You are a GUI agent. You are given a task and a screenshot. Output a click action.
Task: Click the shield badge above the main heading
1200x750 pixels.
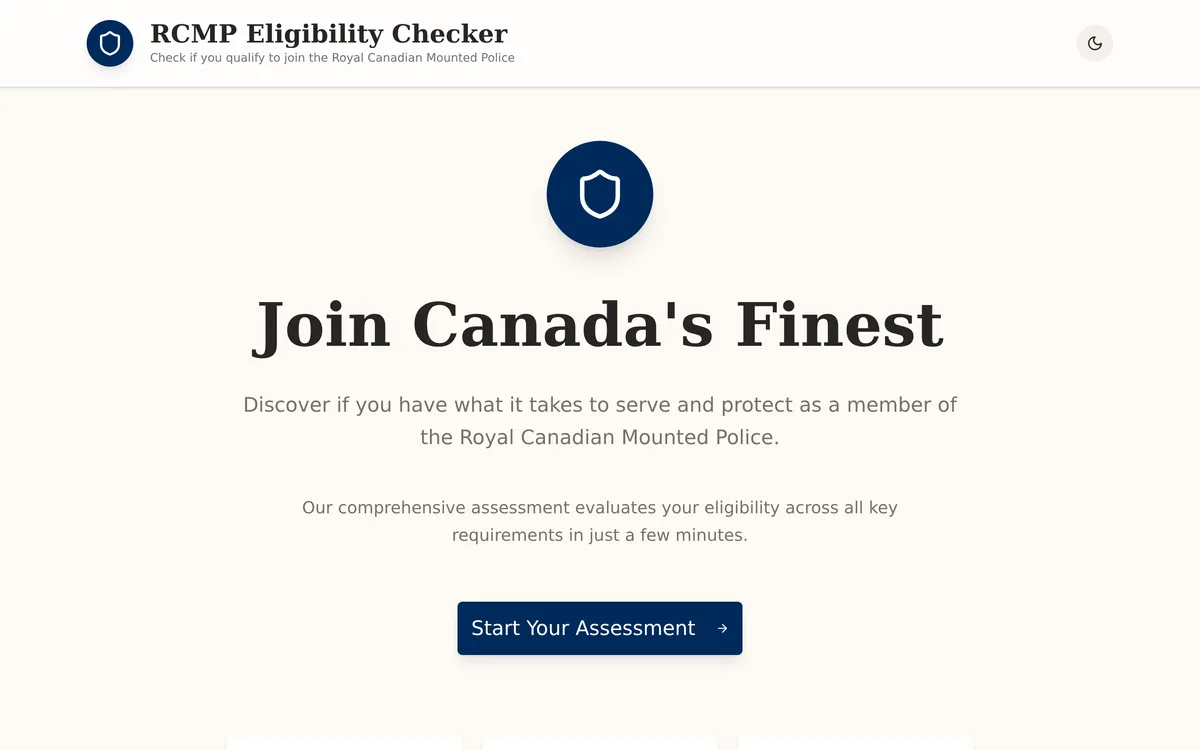click(x=599, y=193)
